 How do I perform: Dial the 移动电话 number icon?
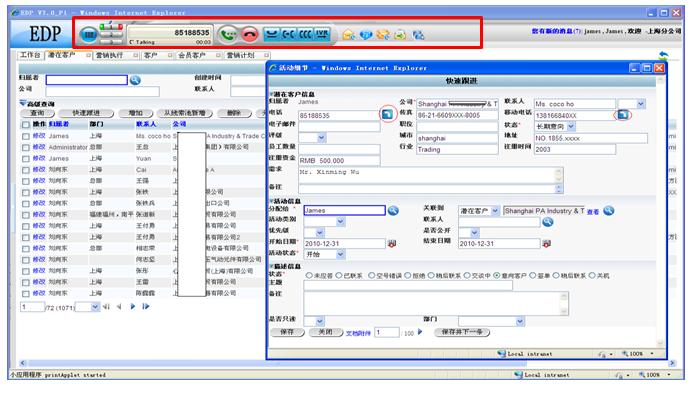[x=623, y=115]
